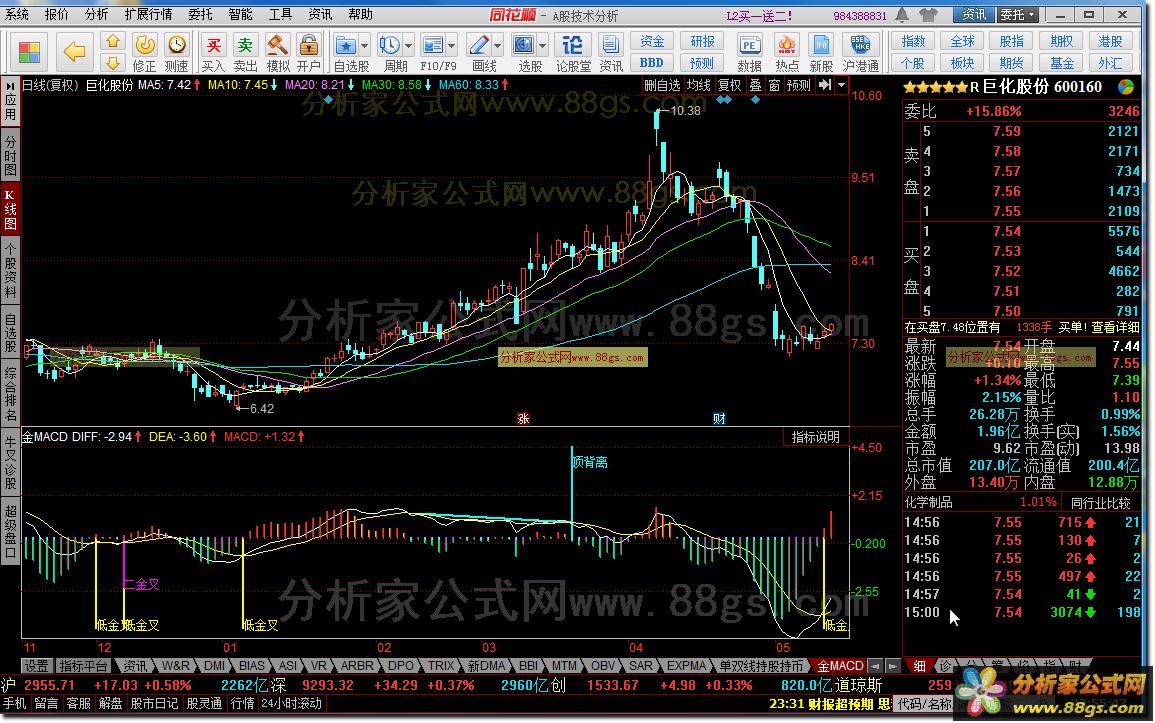Switch to the W&R indicator tab
The width and height of the screenshot is (1155, 723).
[x=175, y=666]
